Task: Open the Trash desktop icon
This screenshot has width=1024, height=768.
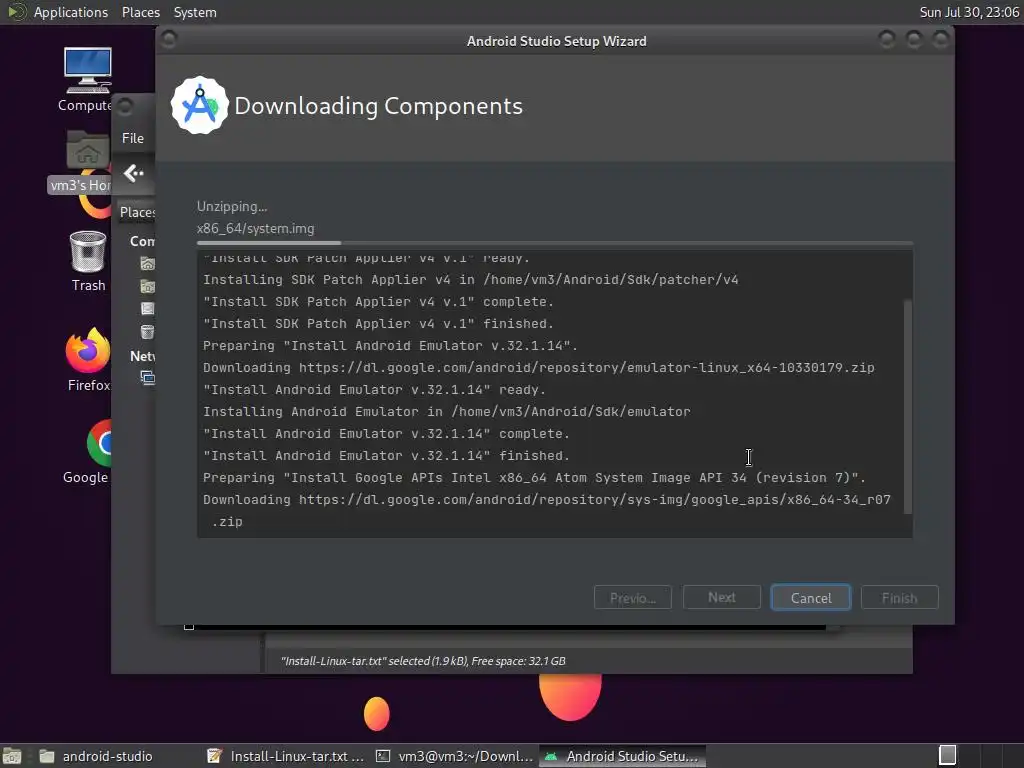Action: (88, 251)
